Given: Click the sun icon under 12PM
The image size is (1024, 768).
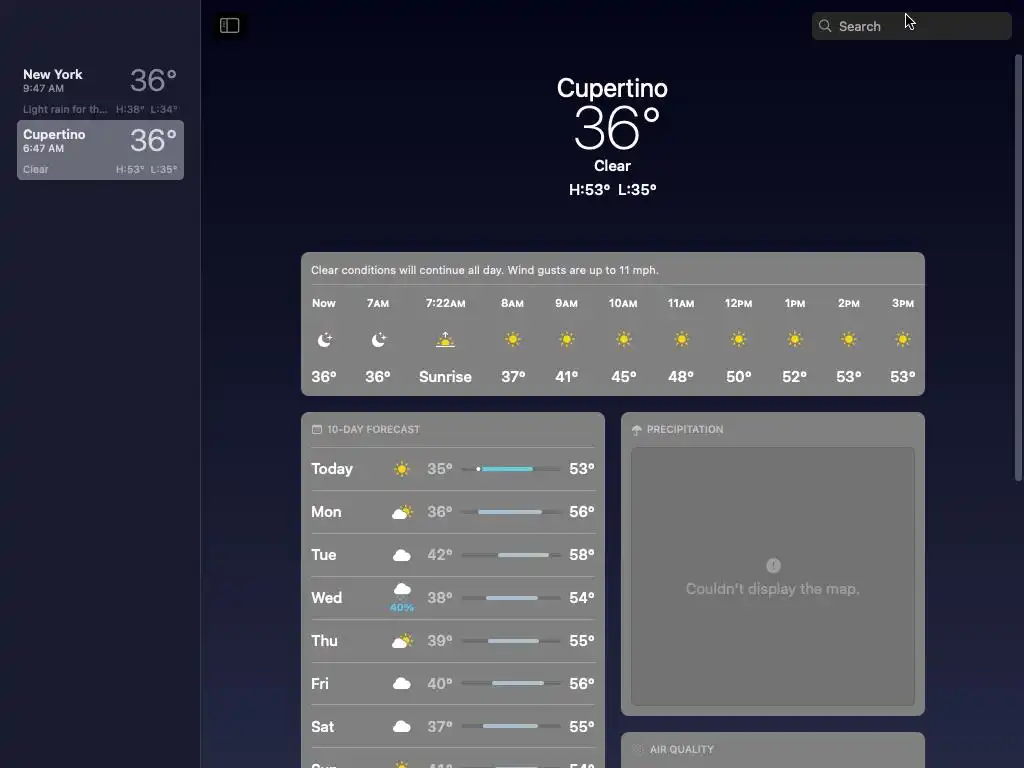Looking at the screenshot, I should [739, 340].
